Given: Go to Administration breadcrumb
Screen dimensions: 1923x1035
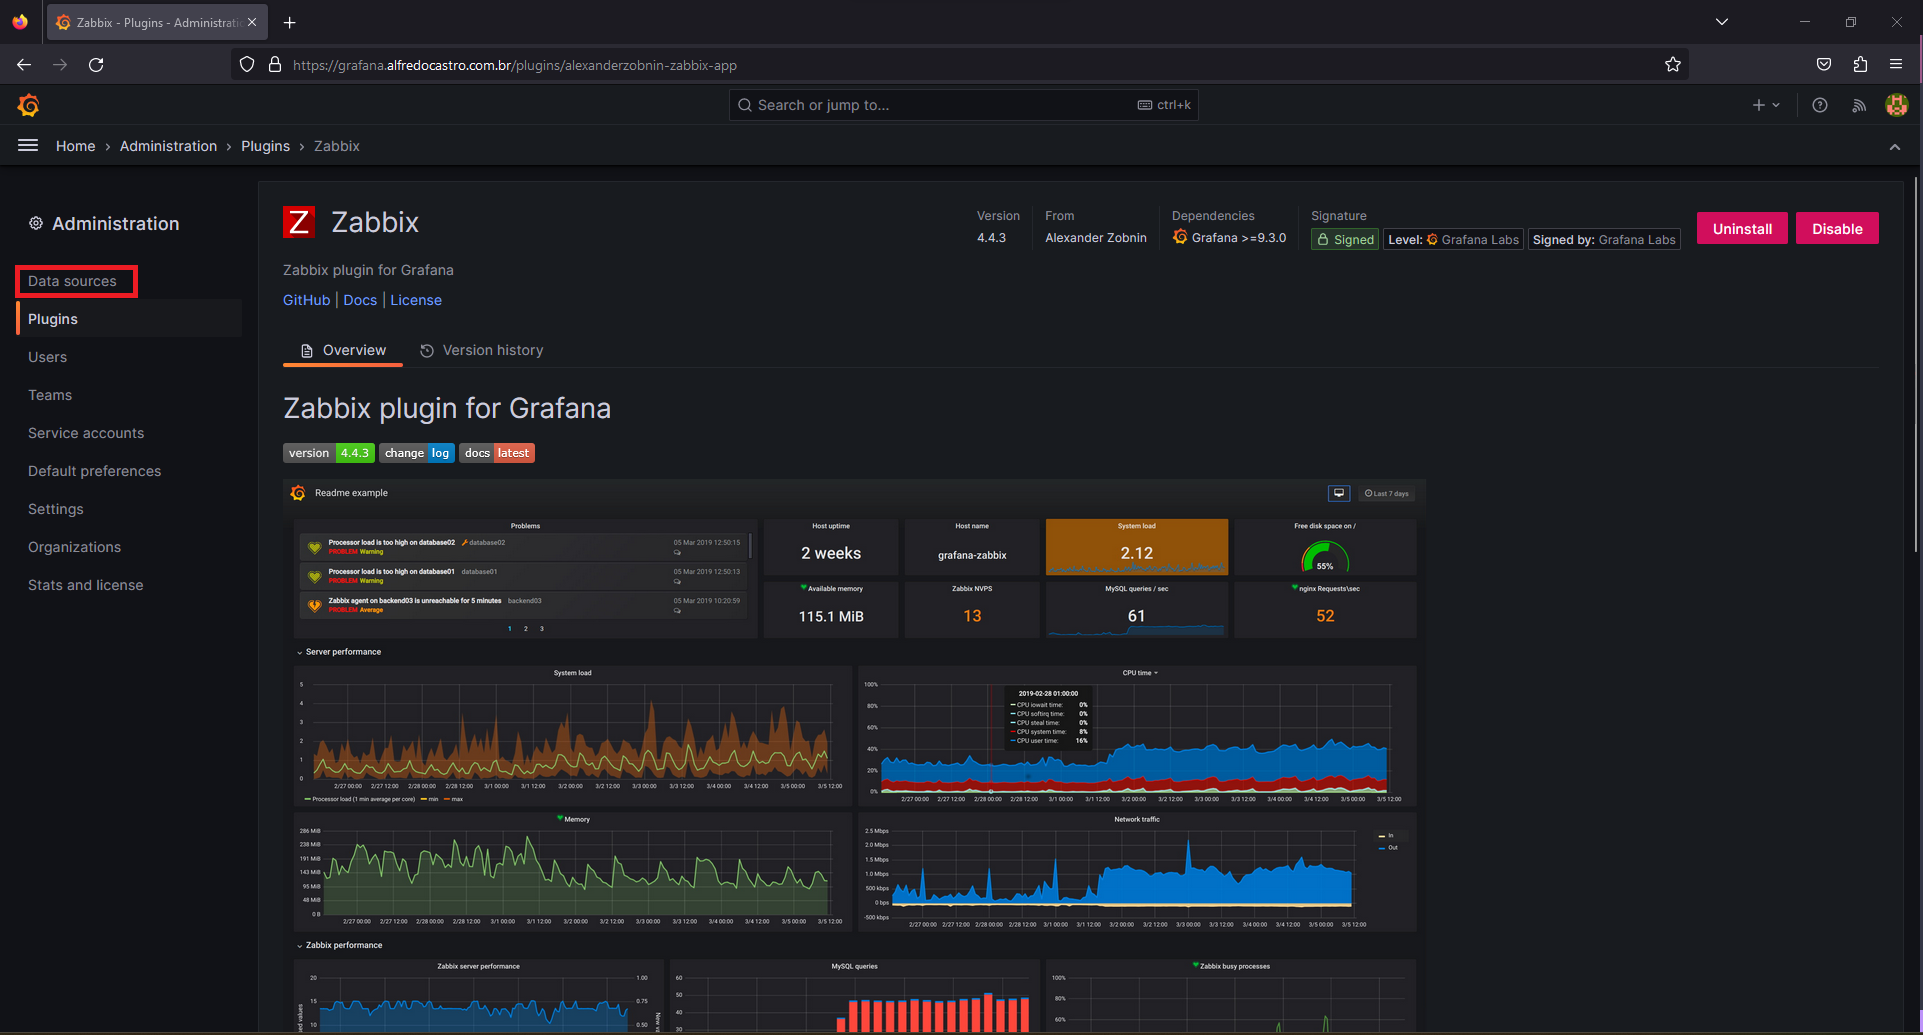Looking at the screenshot, I should coord(168,146).
